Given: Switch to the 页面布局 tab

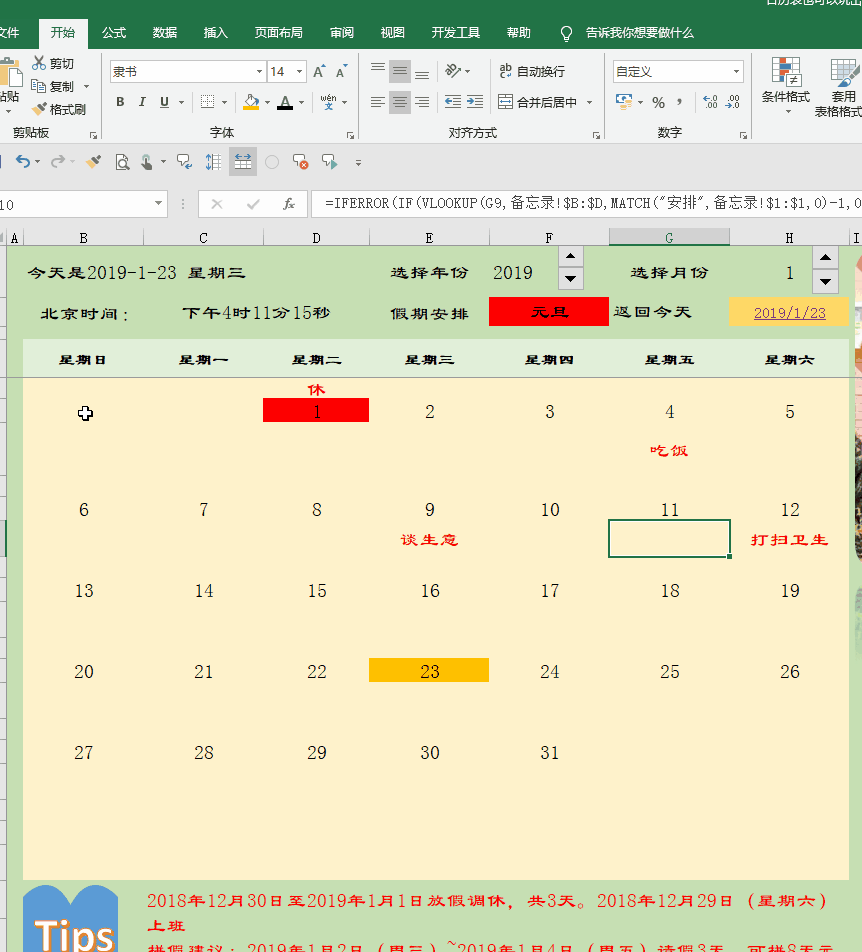Looking at the screenshot, I should (279, 32).
